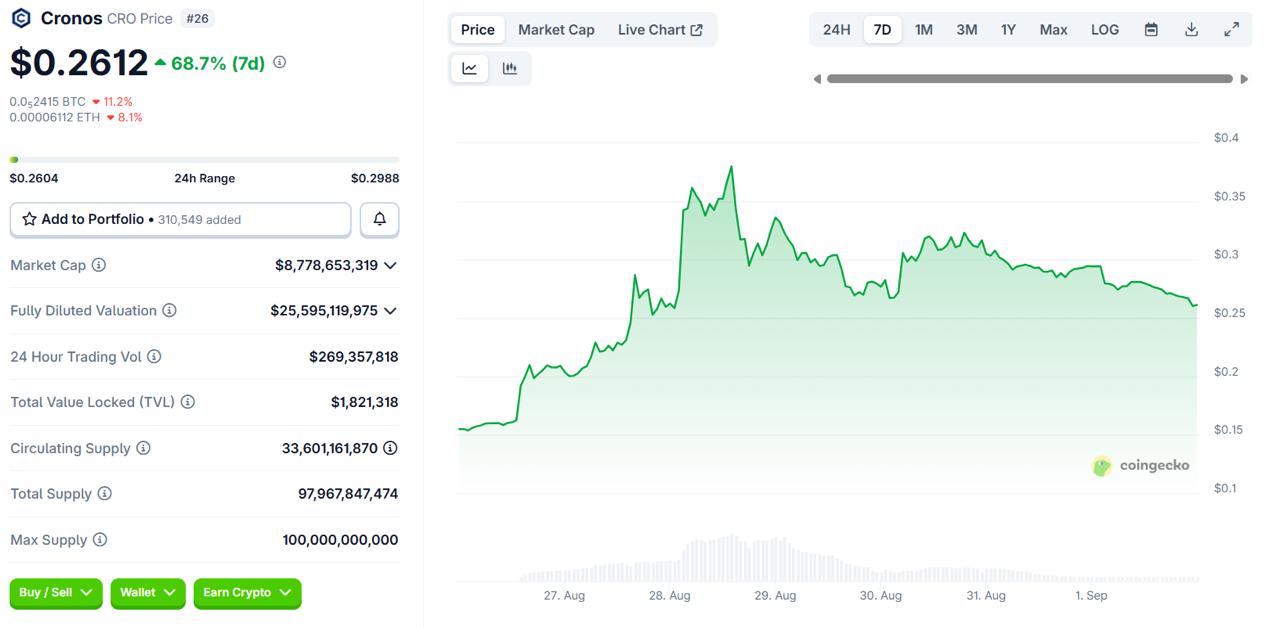Click the 97,967,847,474 total supply value
Screen dimensions: 1280x627
348,494
